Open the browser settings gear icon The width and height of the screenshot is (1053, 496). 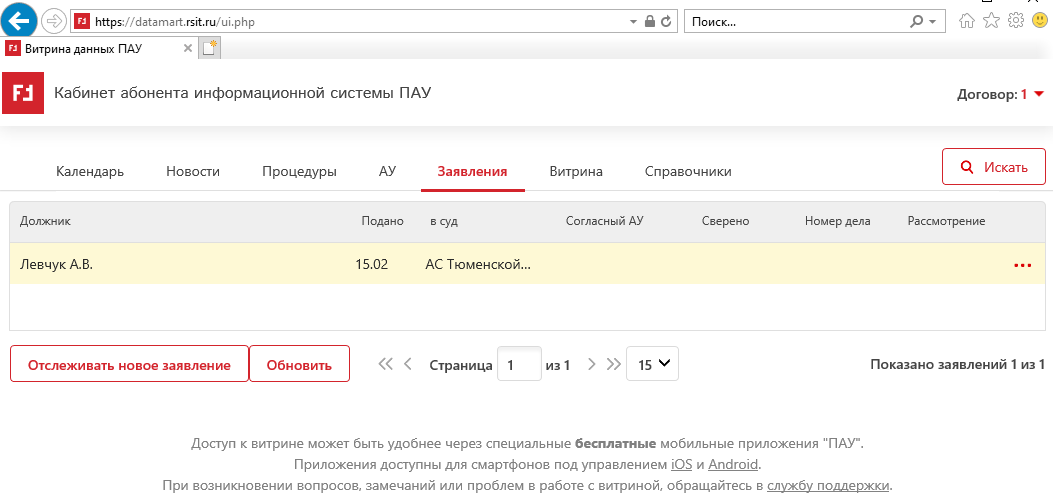tap(1015, 21)
